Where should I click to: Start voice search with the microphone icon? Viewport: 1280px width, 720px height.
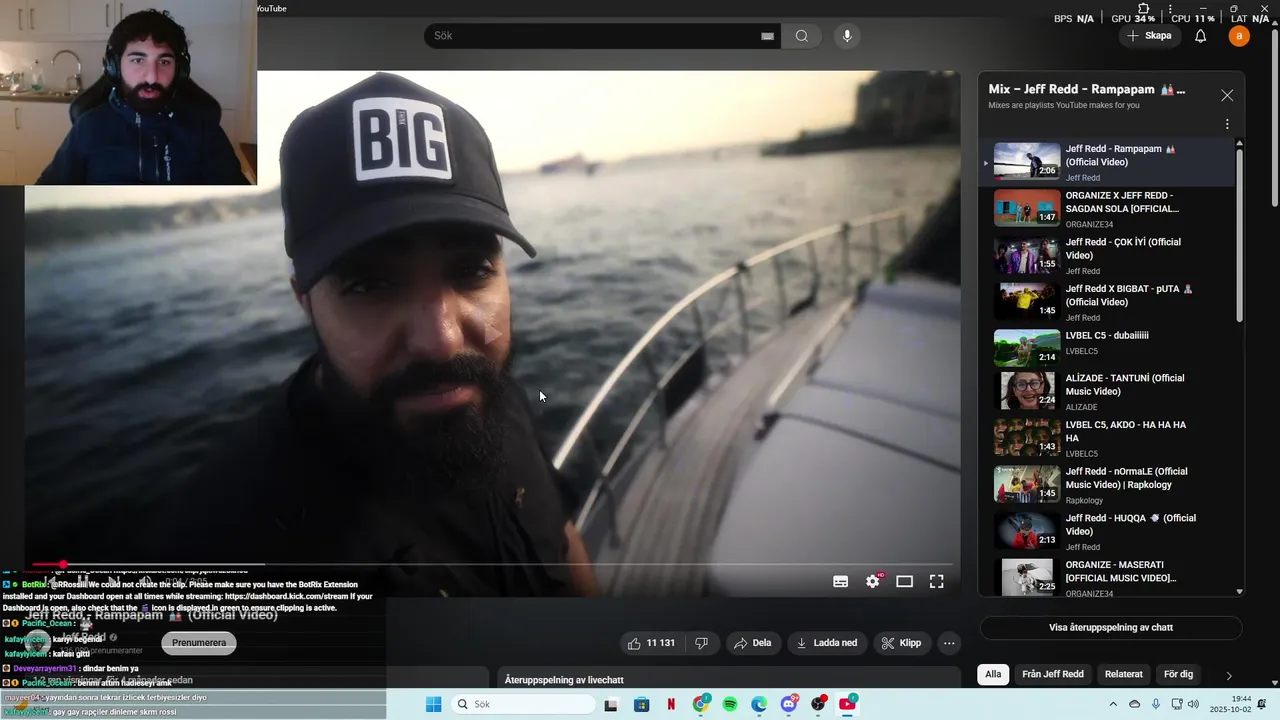tap(847, 36)
